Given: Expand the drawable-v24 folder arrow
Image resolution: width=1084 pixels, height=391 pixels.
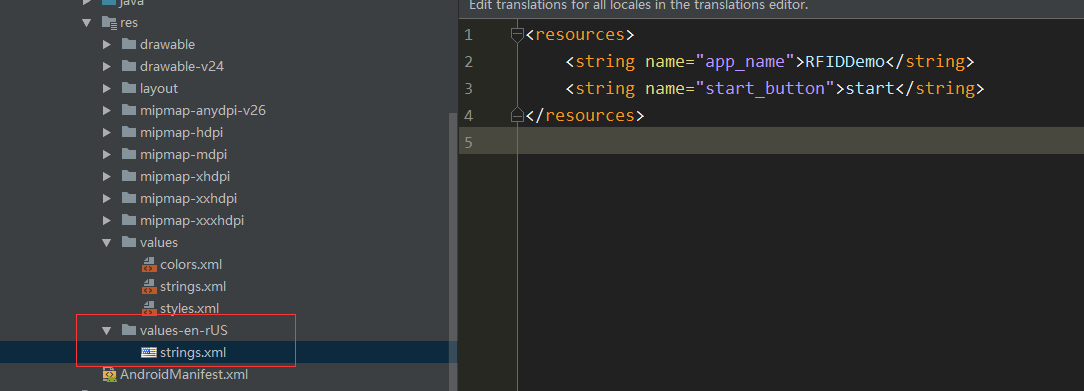Looking at the screenshot, I should click(x=106, y=66).
